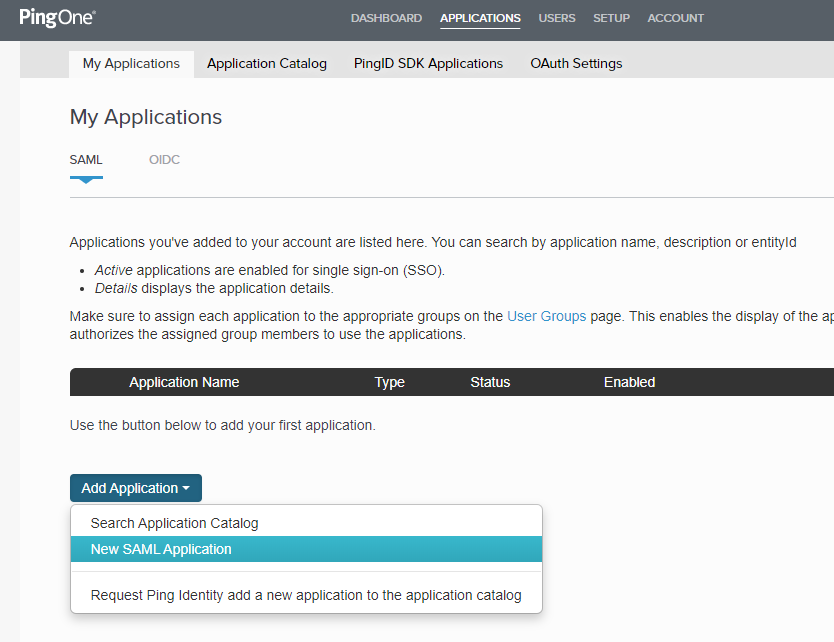Go to the Applications top menu

pos(480,18)
